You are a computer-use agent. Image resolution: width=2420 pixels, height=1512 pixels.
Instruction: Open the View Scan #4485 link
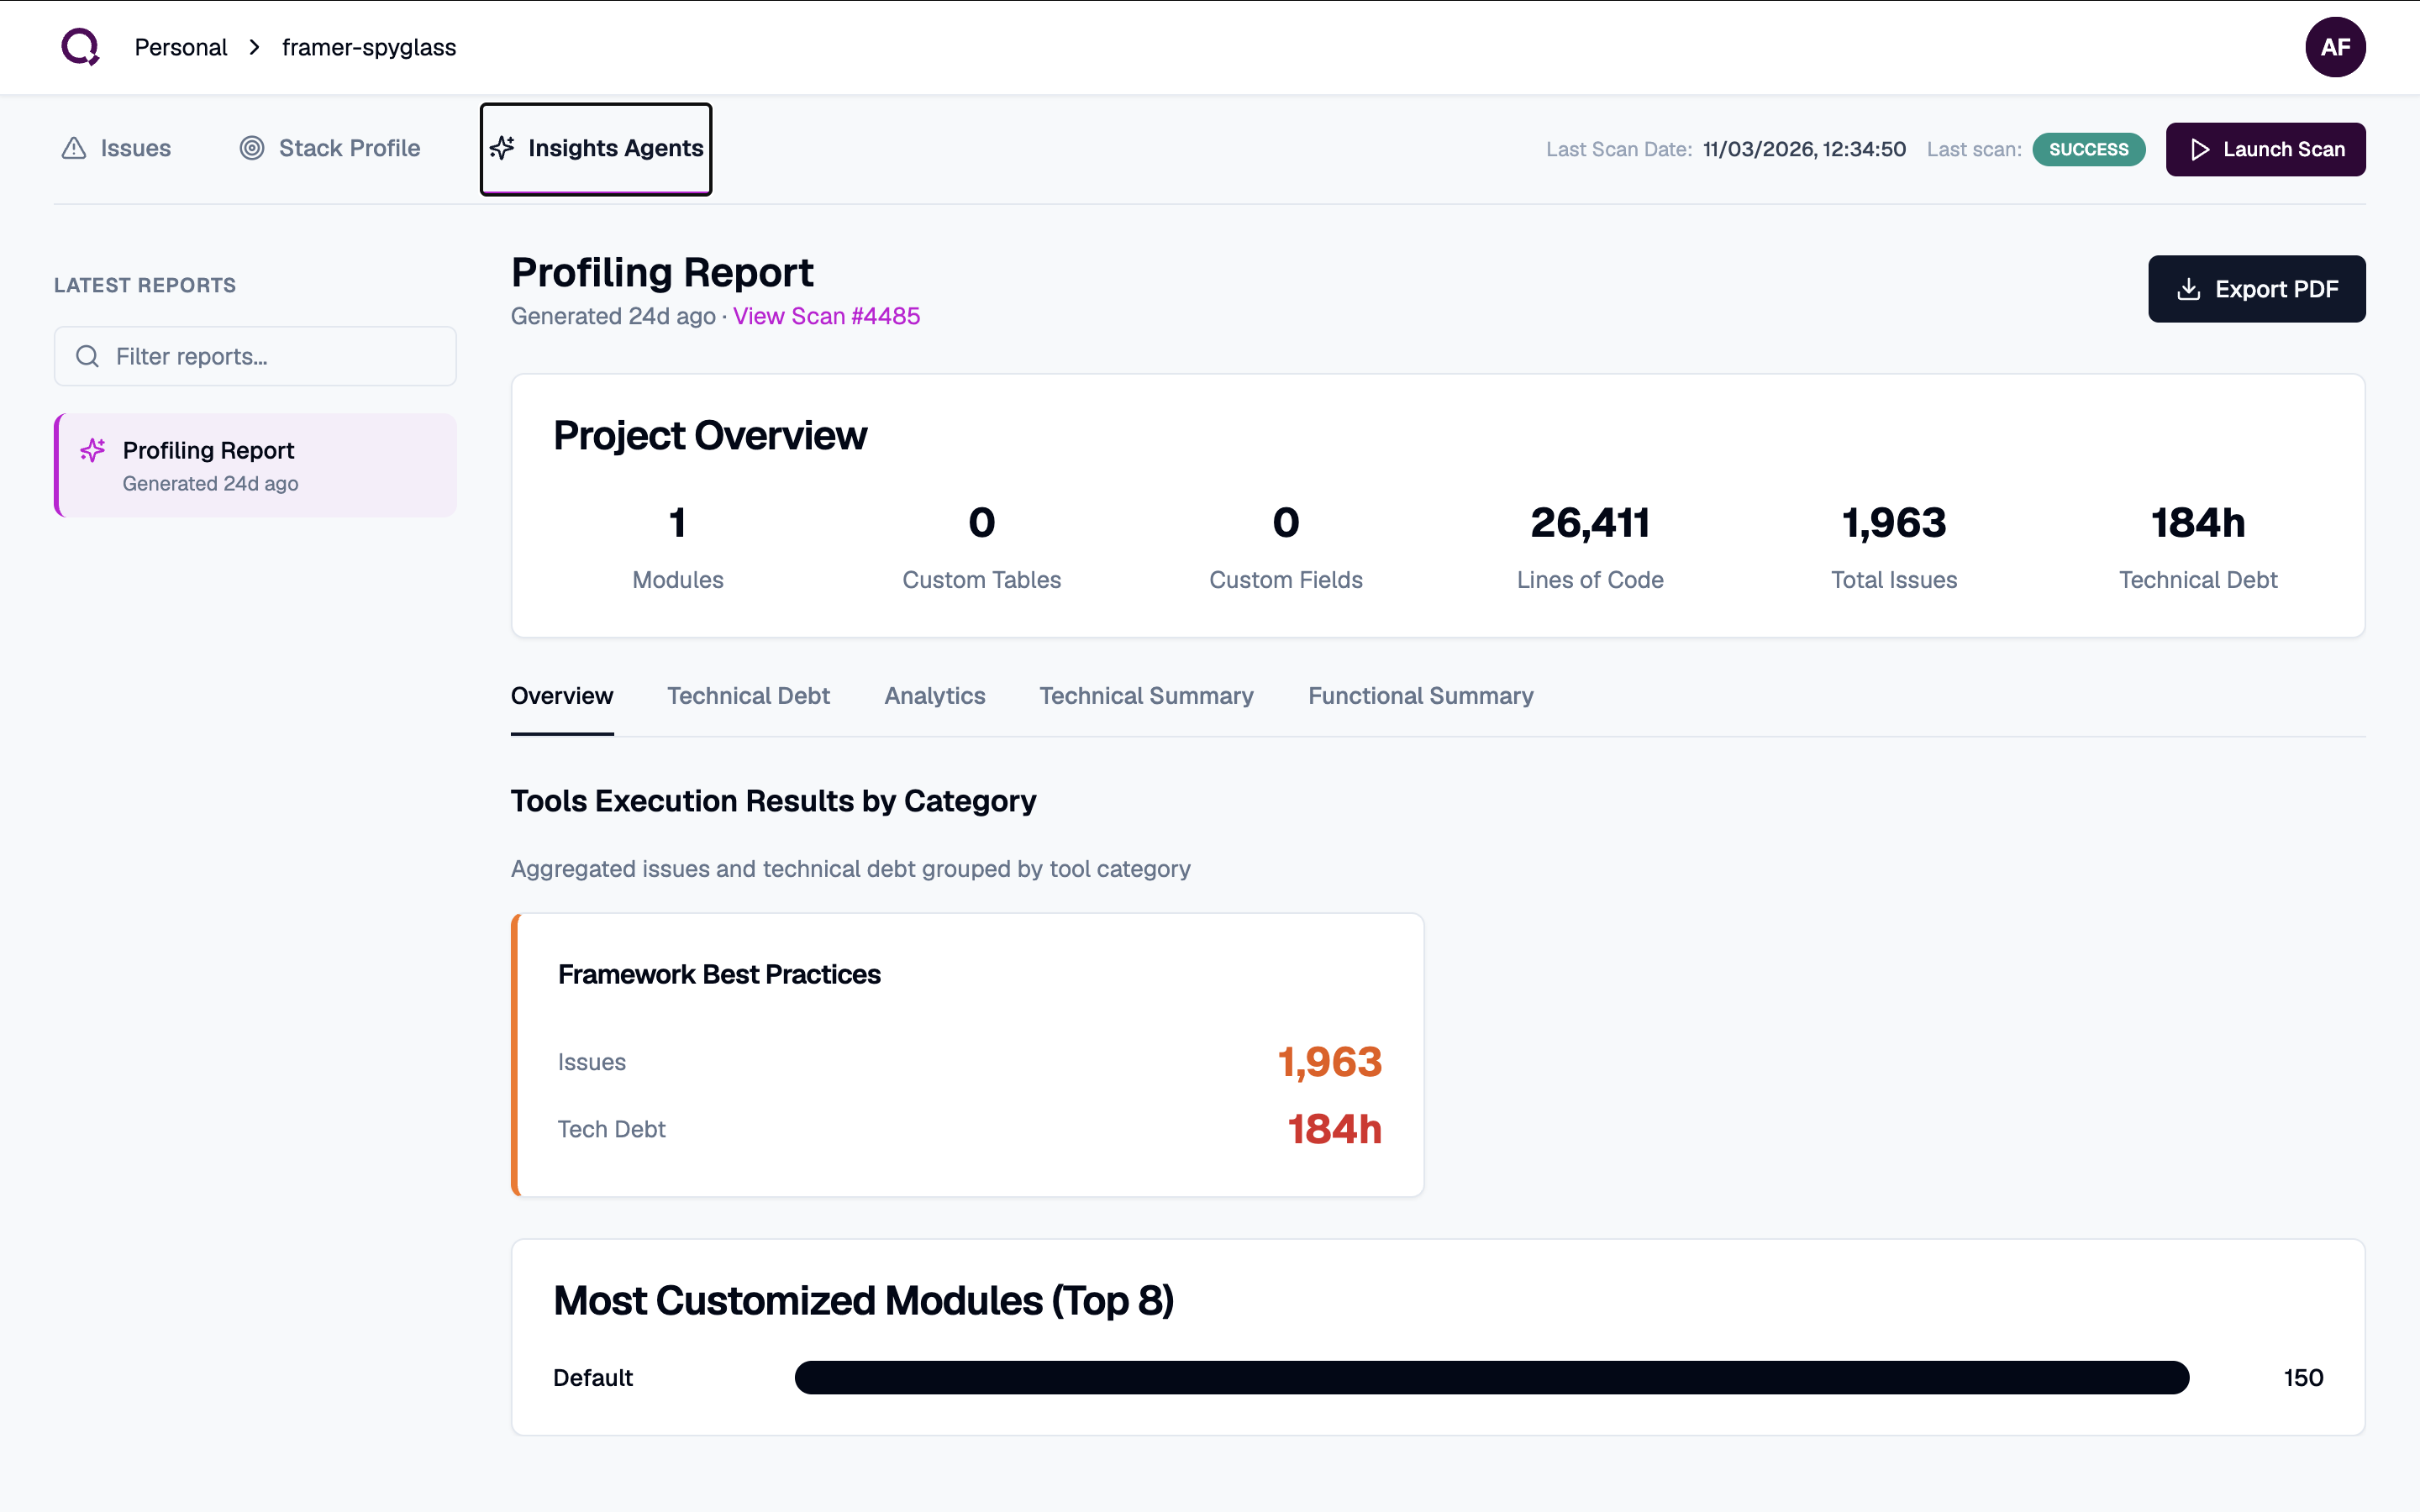pyautogui.click(x=826, y=317)
